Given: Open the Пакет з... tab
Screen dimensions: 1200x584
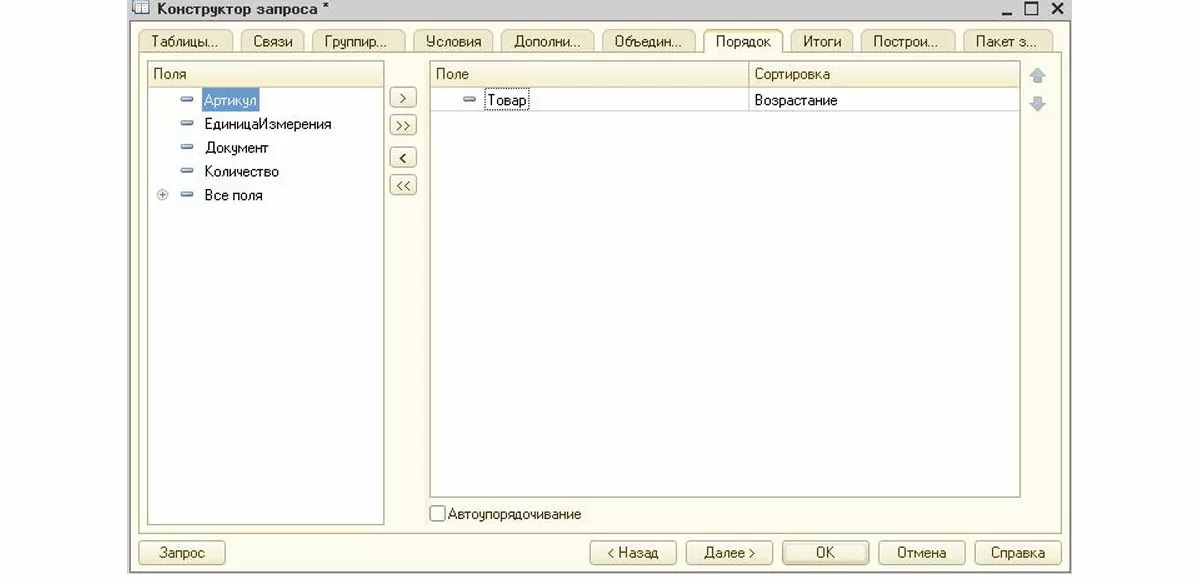Looking at the screenshot, I should click(1006, 42).
